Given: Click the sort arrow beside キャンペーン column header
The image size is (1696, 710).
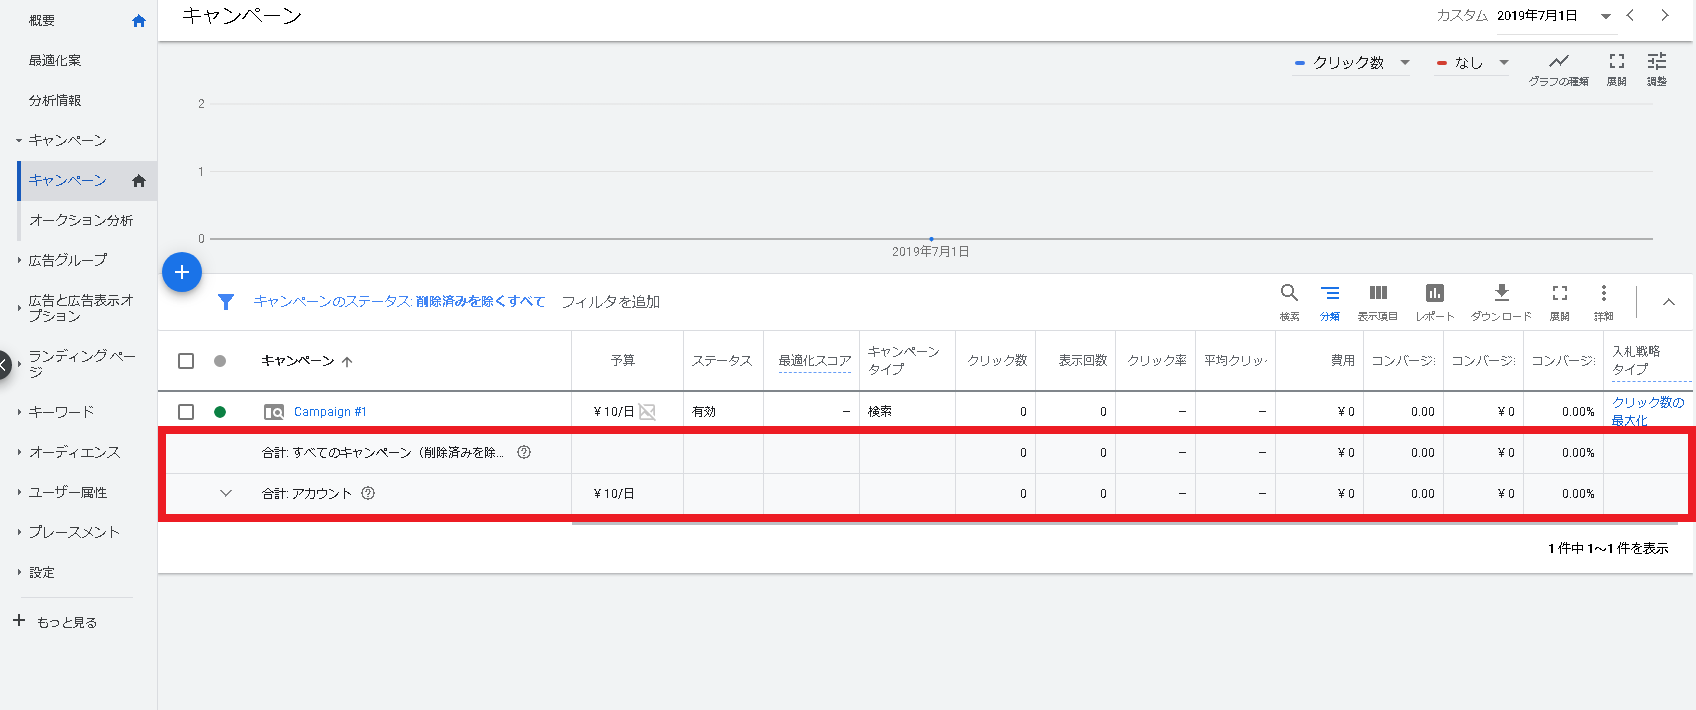Looking at the screenshot, I should [x=347, y=362].
